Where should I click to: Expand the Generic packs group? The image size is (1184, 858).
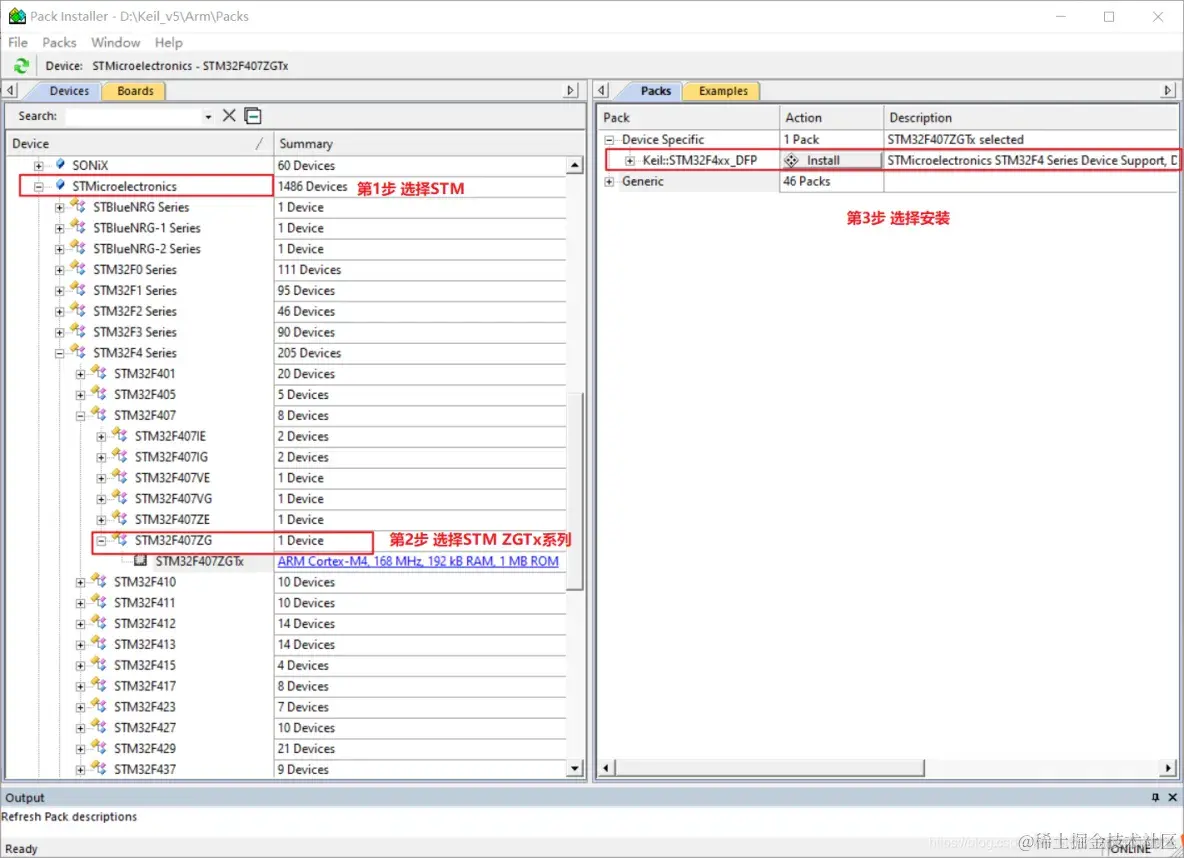click(609, 181)
